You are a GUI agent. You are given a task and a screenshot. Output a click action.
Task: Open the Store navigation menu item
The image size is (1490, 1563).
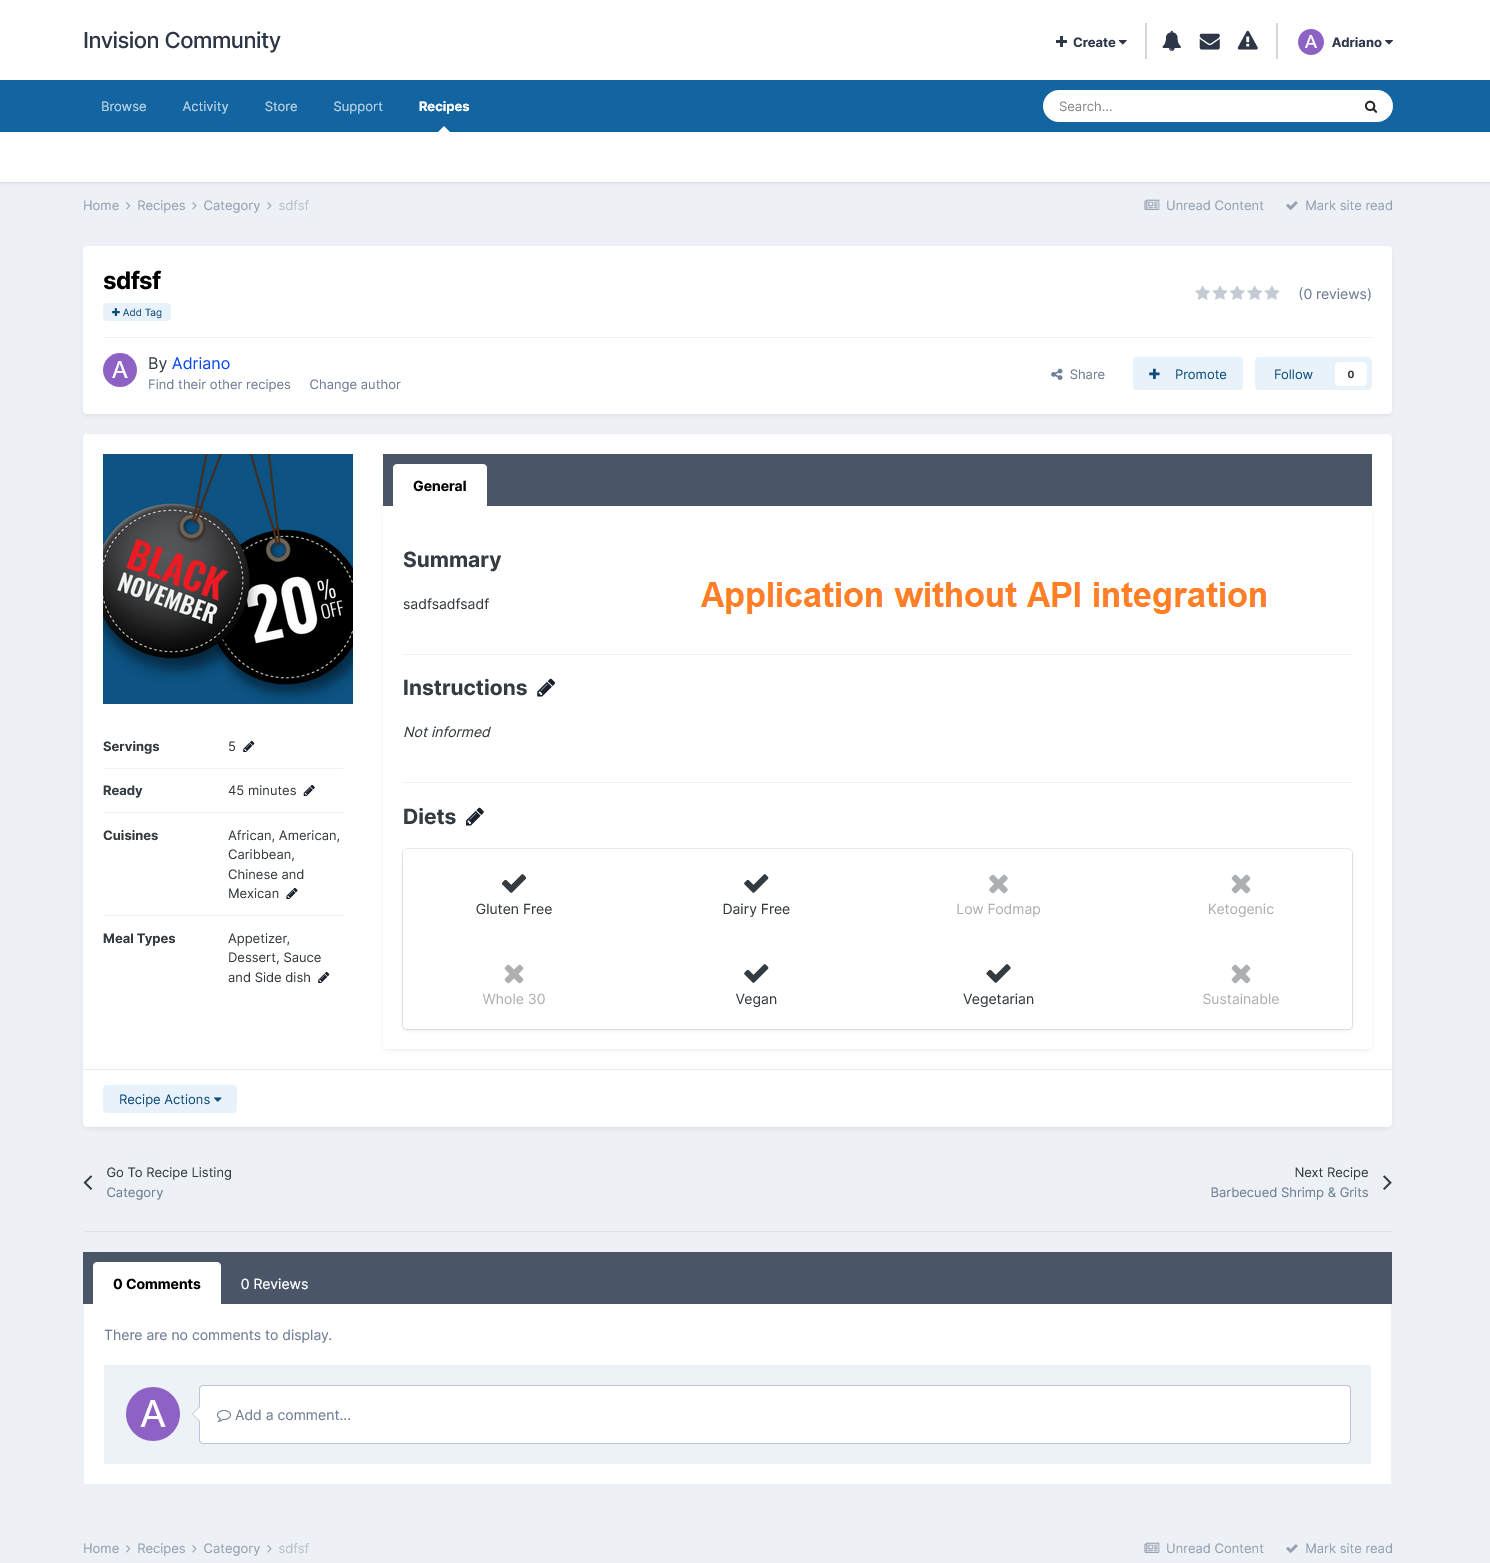tap(281, 107)
